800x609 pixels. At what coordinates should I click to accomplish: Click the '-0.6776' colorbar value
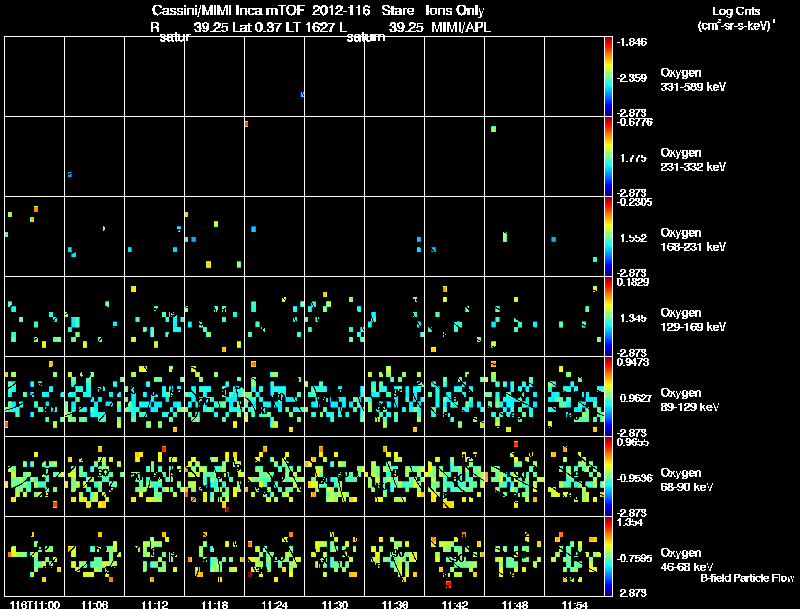point(634,121)
